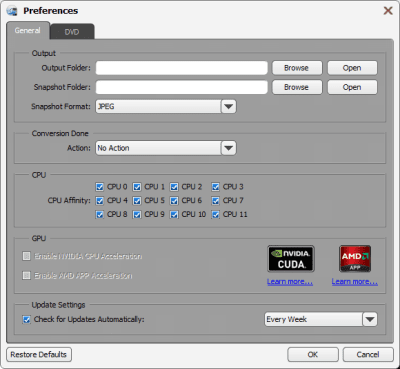This screenshot has width=400, height=369.
Task: Expand the Conversion Done Action arrow button
Action: point(229,148)
